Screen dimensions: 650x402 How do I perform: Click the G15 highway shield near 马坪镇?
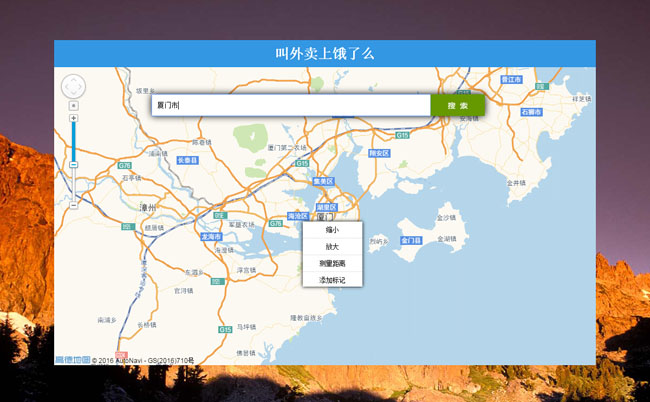(226, 329)
